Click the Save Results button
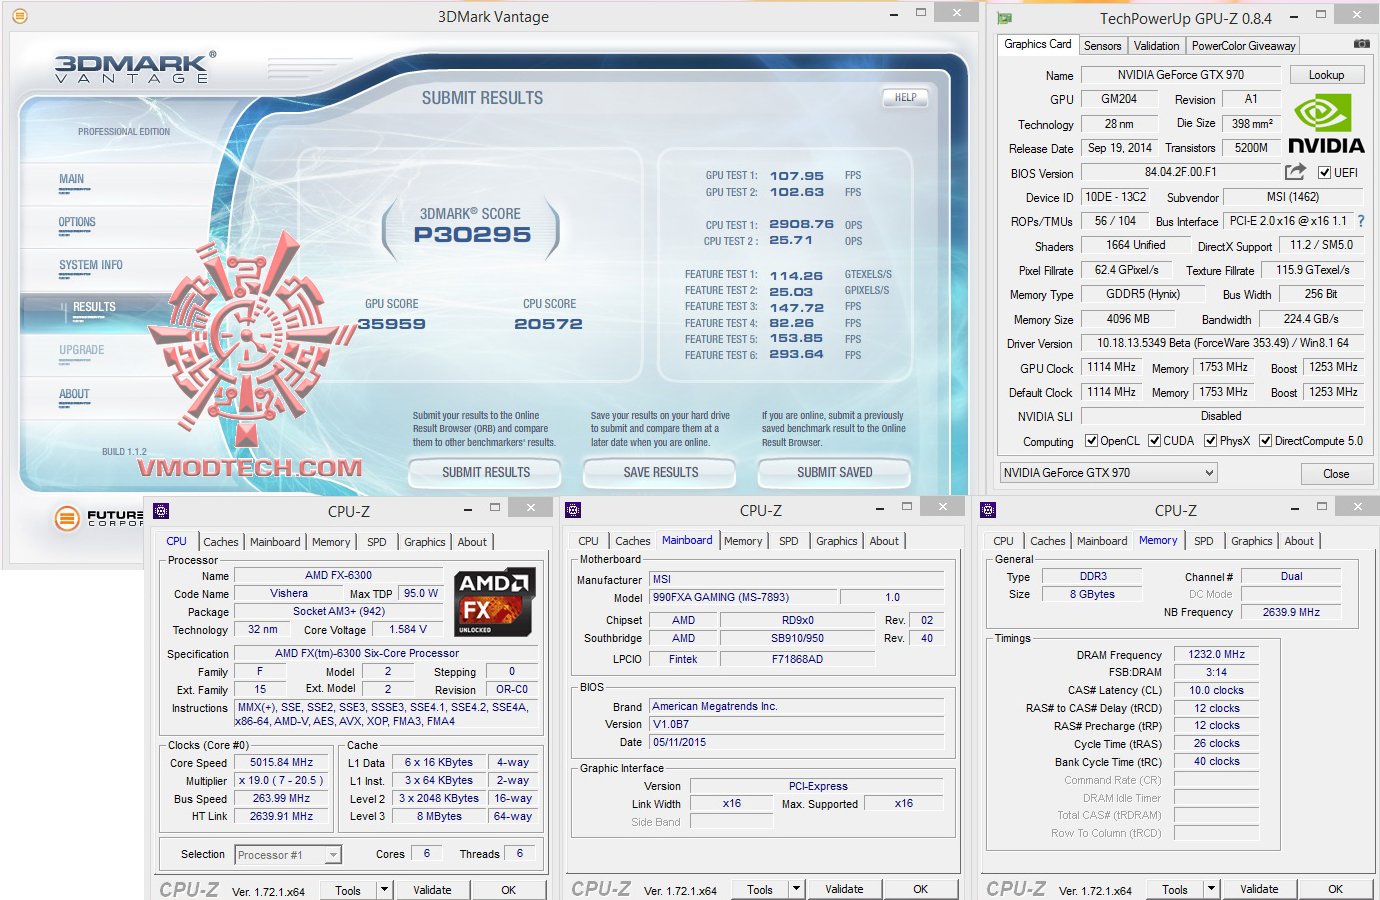 click(661, 472)
